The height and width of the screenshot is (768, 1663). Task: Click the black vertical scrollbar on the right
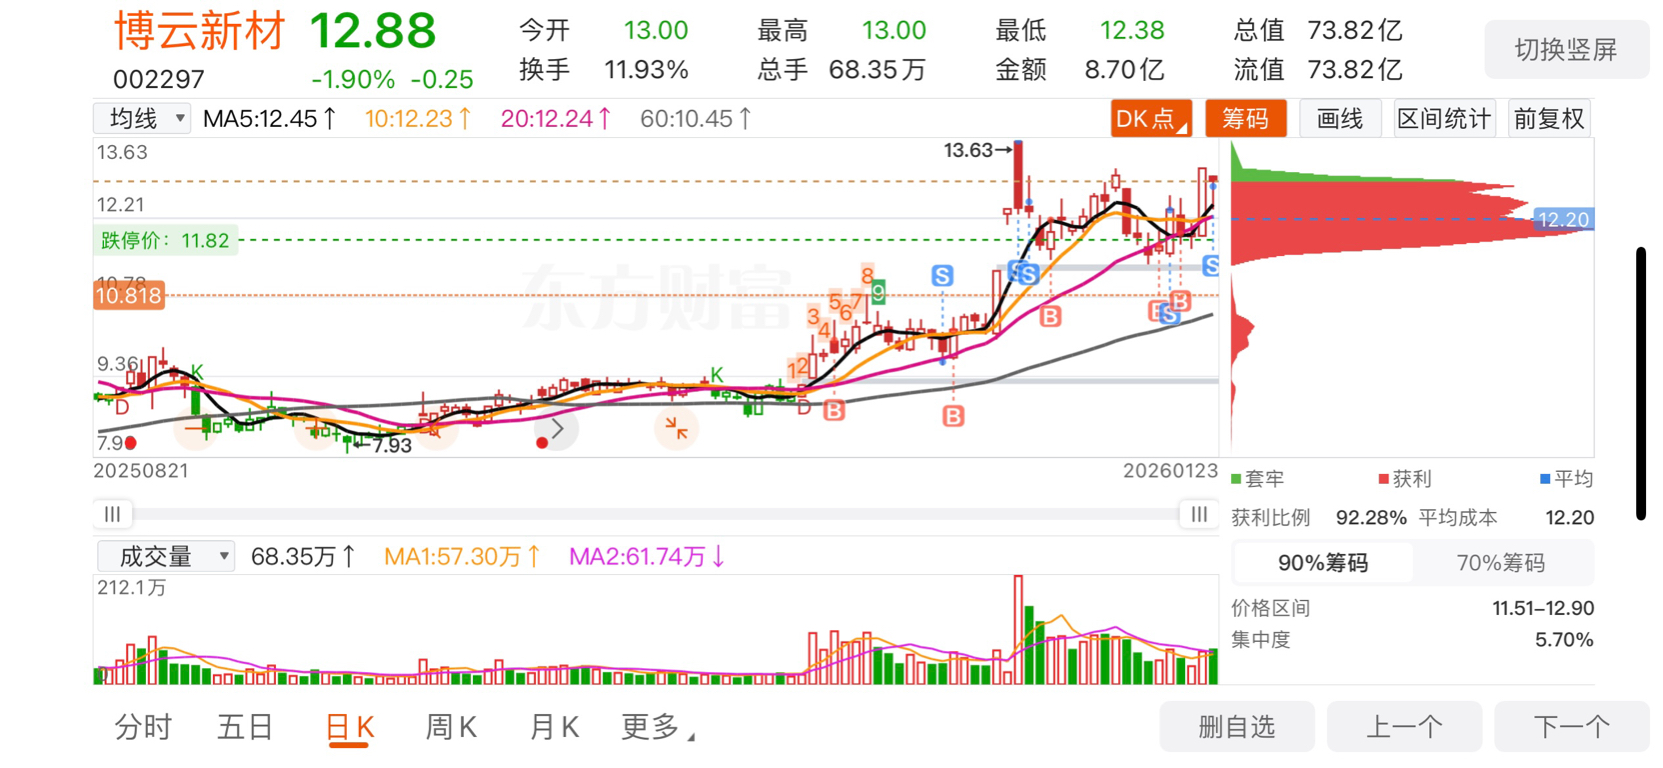(1641, 383)
